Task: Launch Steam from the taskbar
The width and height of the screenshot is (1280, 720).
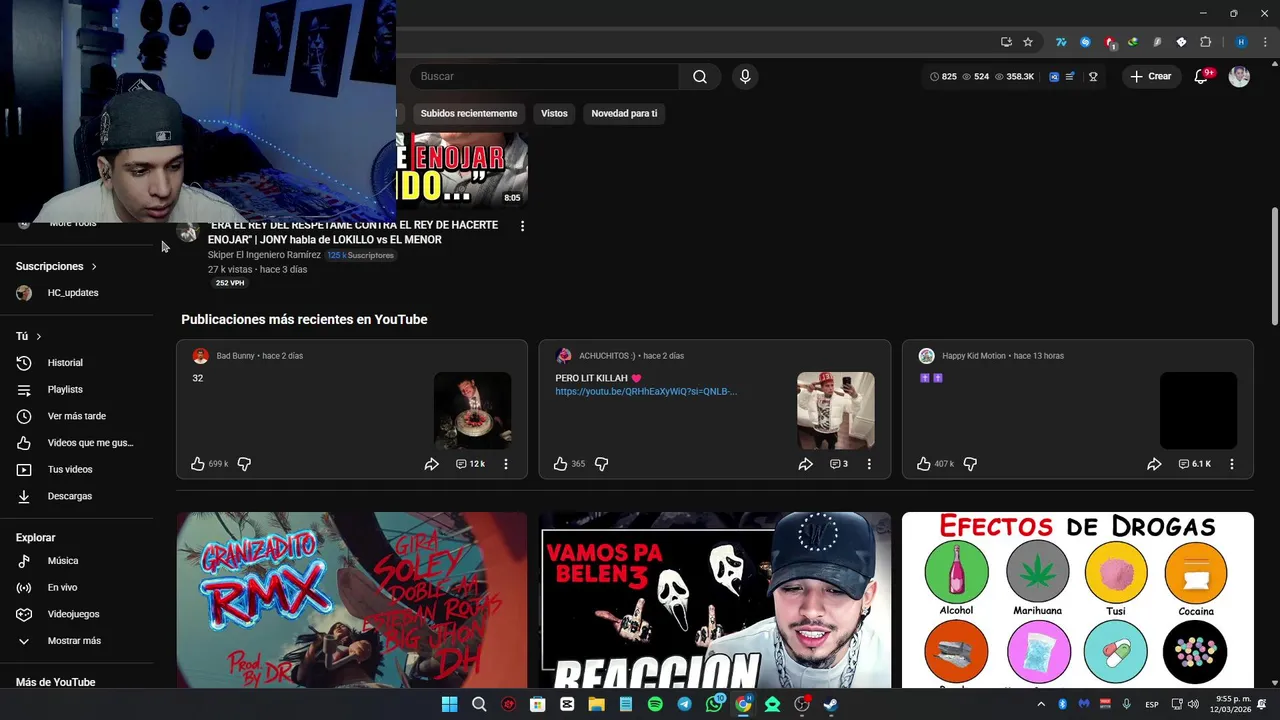Action: click(x=831, y=704)
